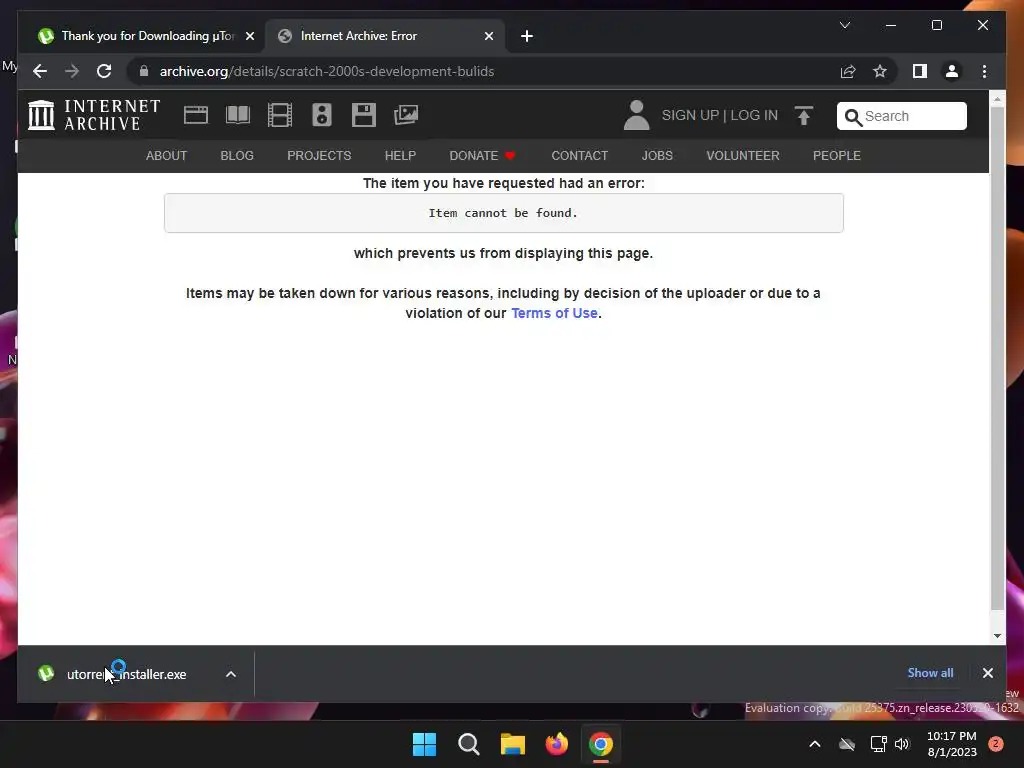Image resolution: width=1024 pixels, height=768 pixels.
Task: Expand options for utorrent_installer.exe download
Action: pyautogui.click(x=231, y=674)
